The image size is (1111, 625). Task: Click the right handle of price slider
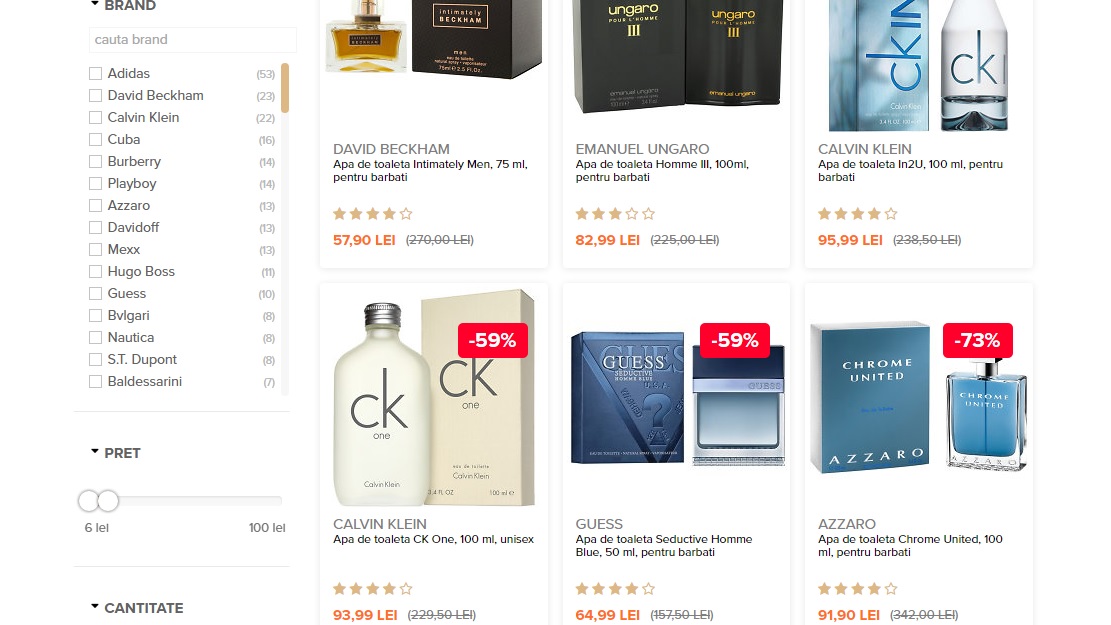coord(108,501)
